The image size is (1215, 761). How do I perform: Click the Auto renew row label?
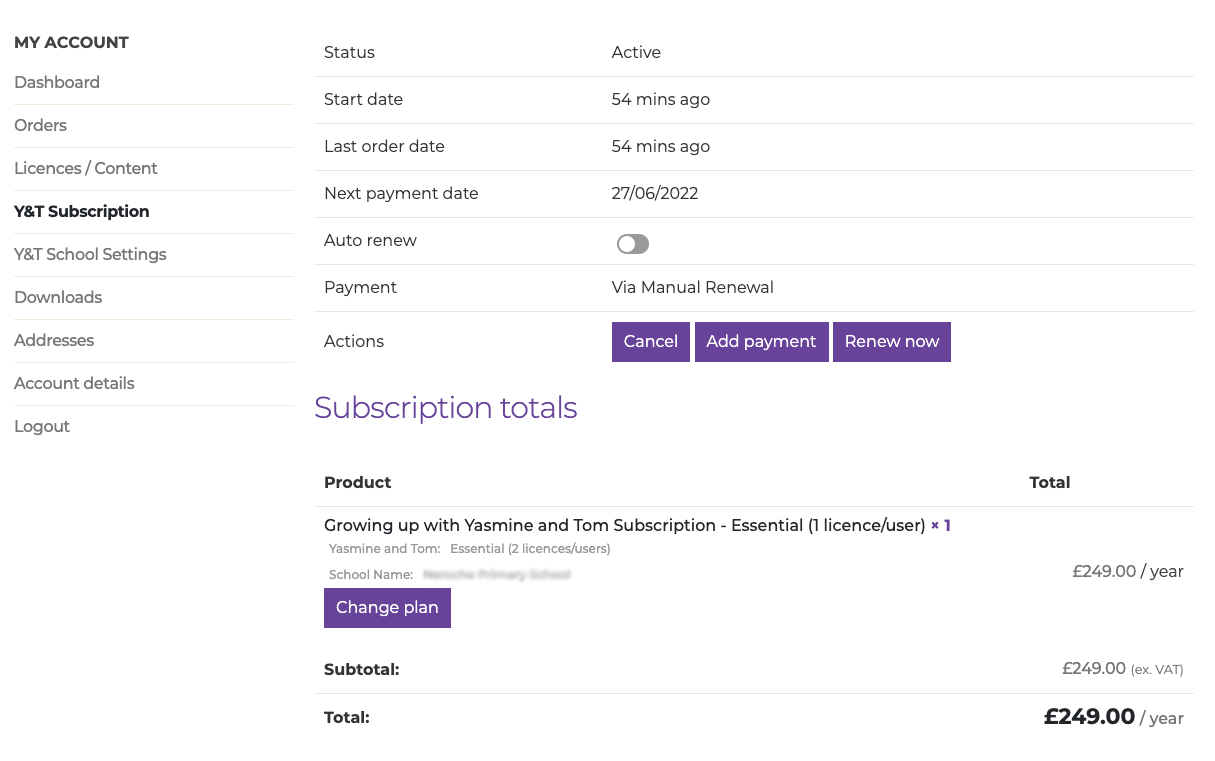point(370,240)
